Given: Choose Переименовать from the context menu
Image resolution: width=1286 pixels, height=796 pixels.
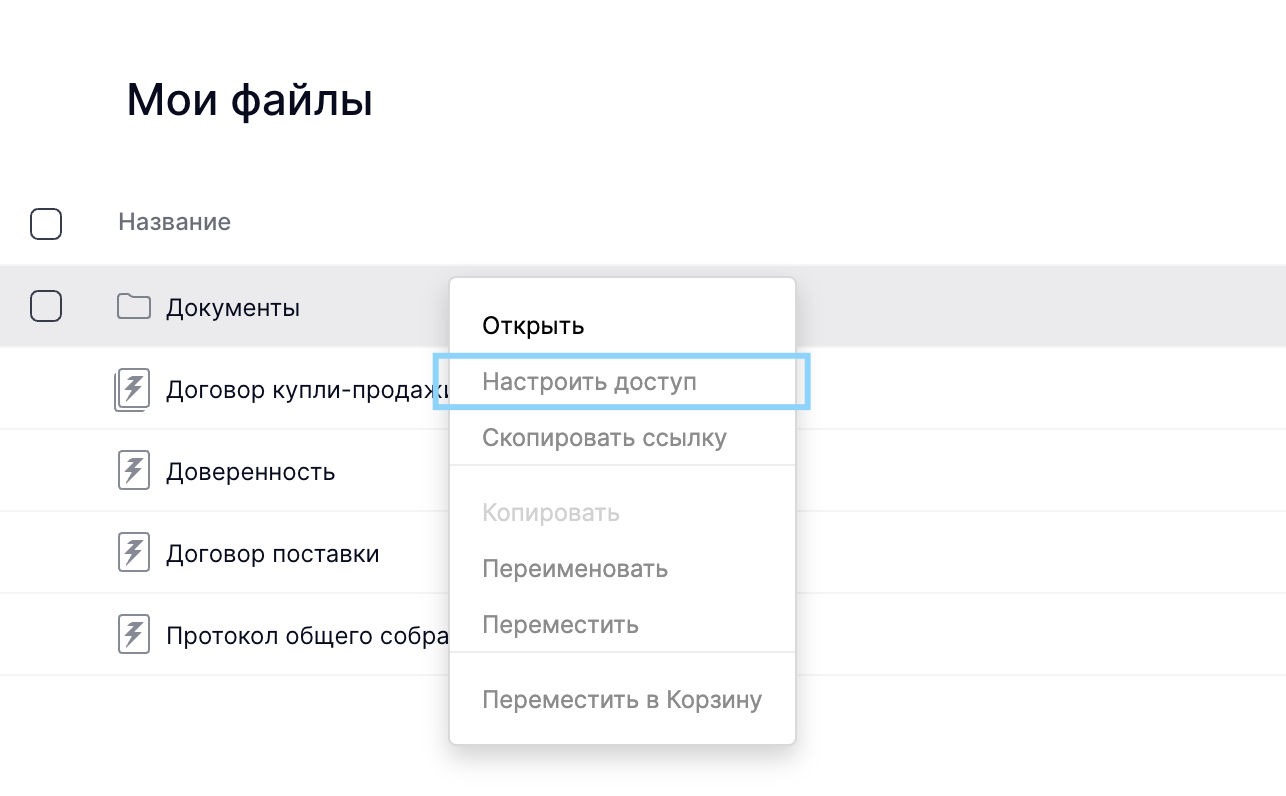Looking at the screenshot, I should [x=575, y=569].
